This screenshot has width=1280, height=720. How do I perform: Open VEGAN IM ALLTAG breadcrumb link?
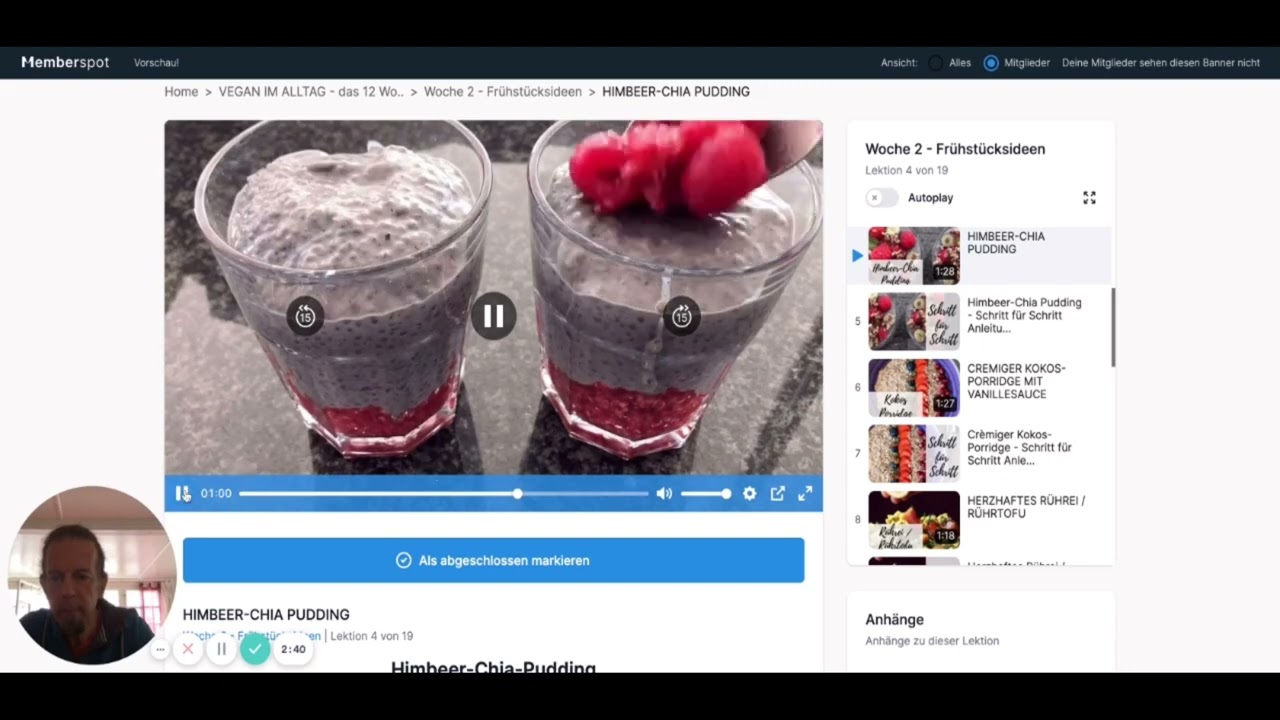(x=311, y=91)
